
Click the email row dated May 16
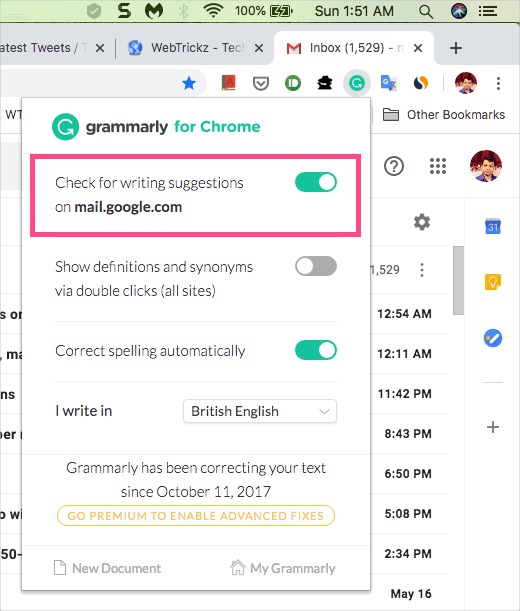(x=410, y=593)
